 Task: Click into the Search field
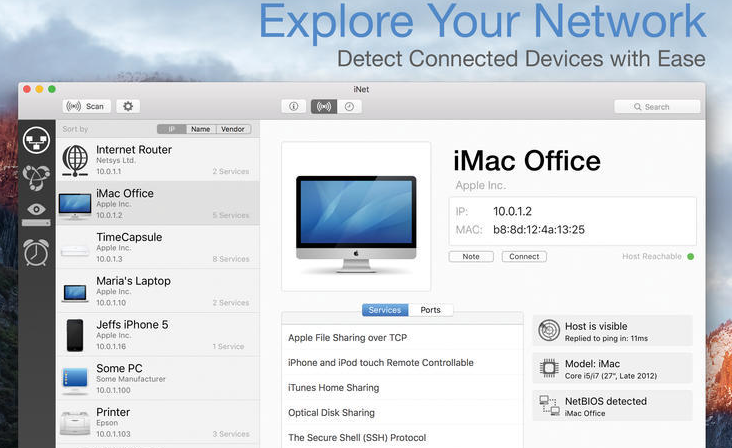657,106
